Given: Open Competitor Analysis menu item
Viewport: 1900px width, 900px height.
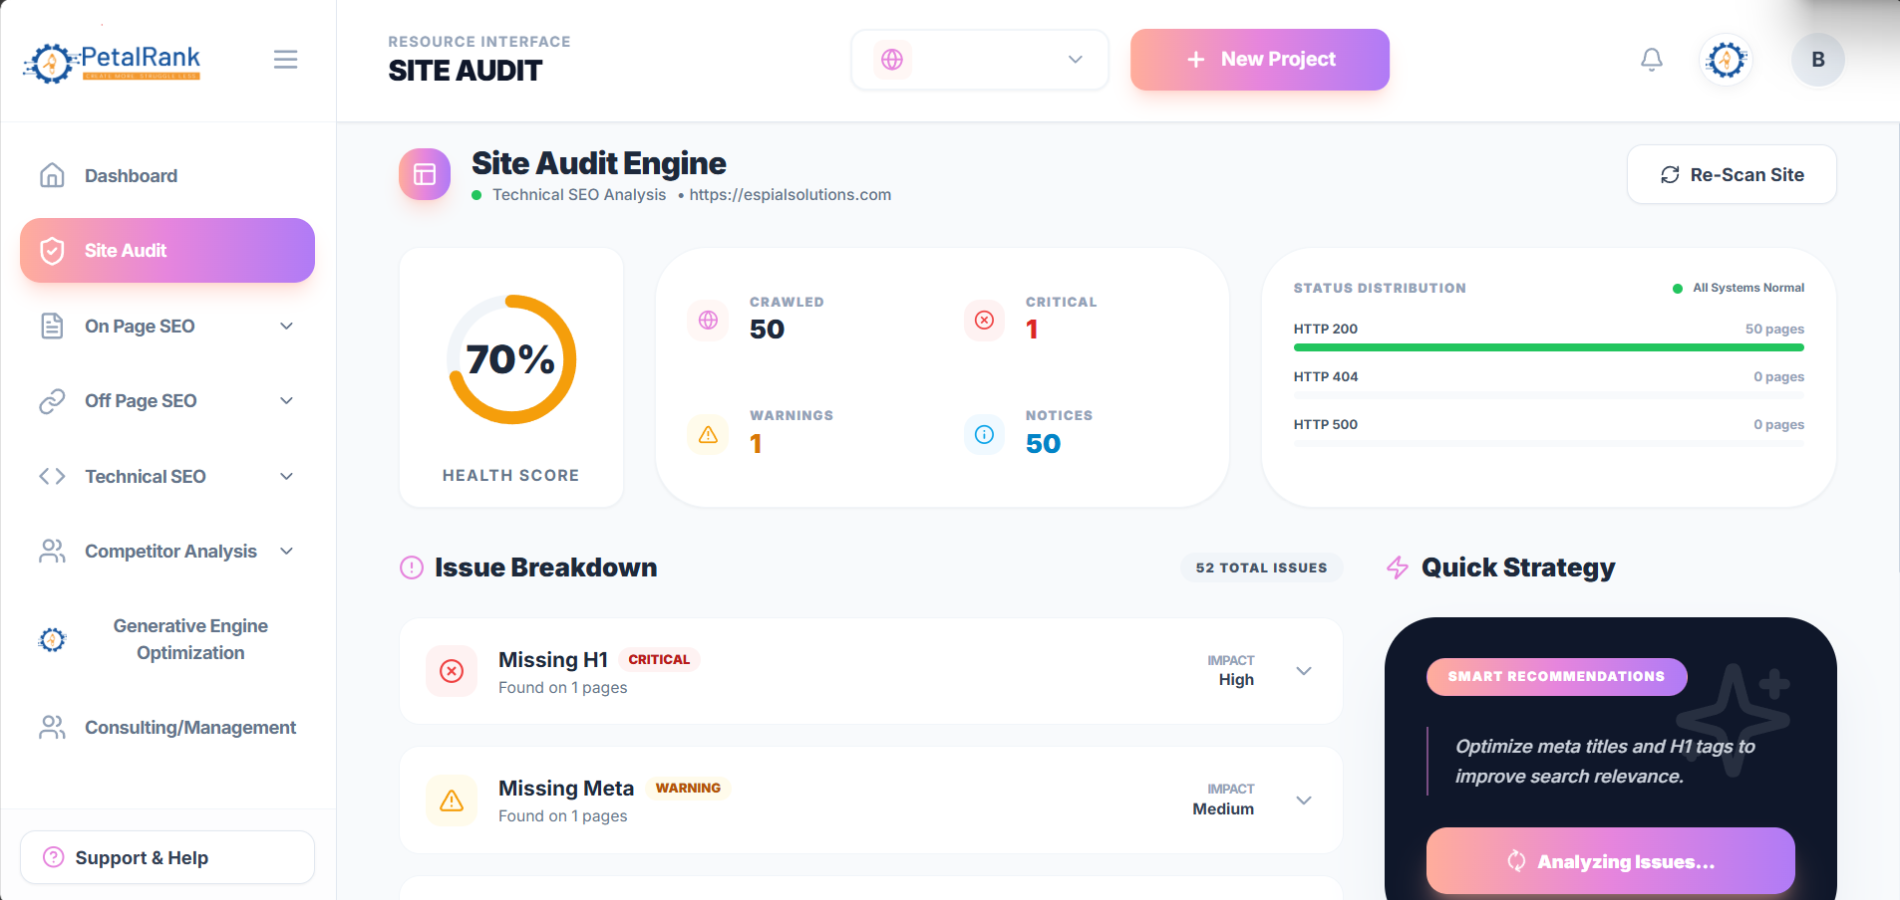Looking at the screenshot, I should point(167,551).
